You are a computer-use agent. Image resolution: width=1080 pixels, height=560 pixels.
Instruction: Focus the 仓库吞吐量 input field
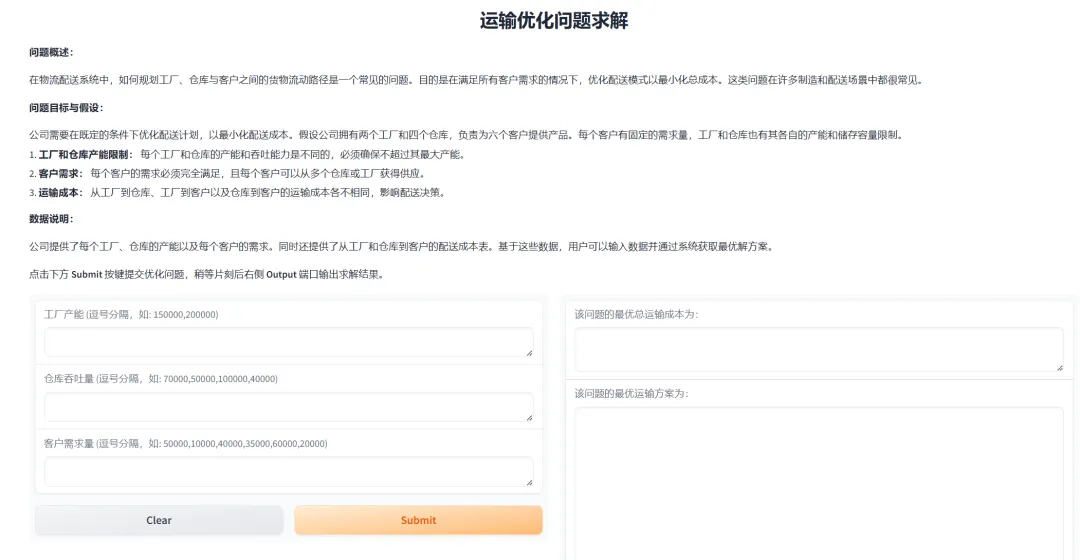point(289,407)
